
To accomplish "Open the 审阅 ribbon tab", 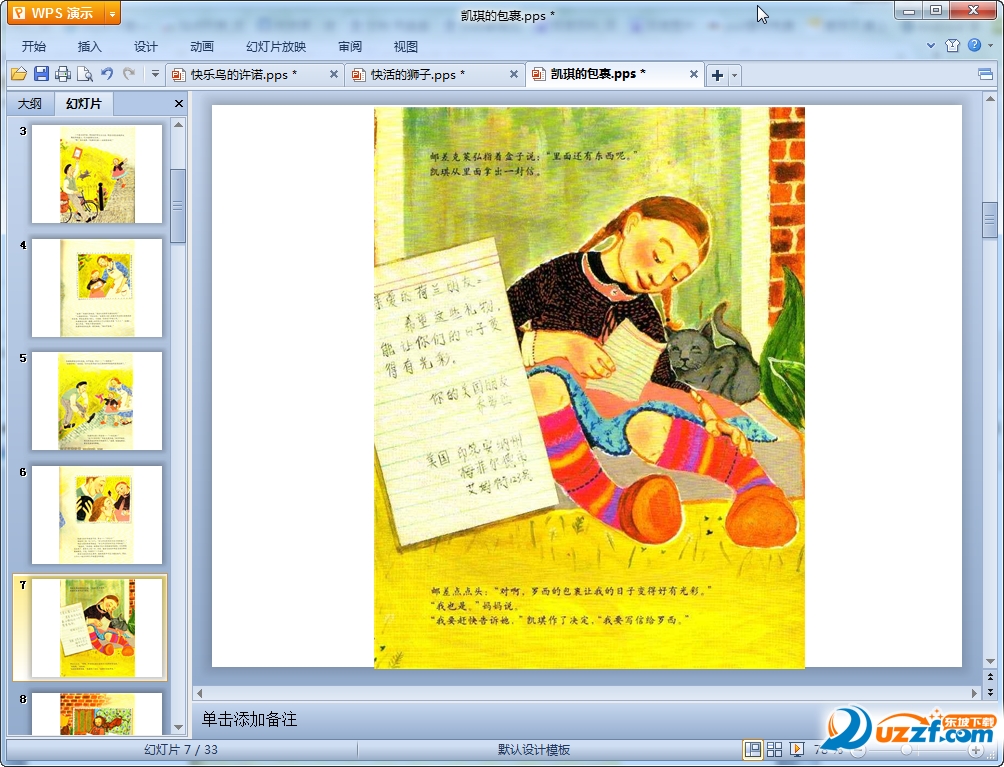I will [350, 46].
